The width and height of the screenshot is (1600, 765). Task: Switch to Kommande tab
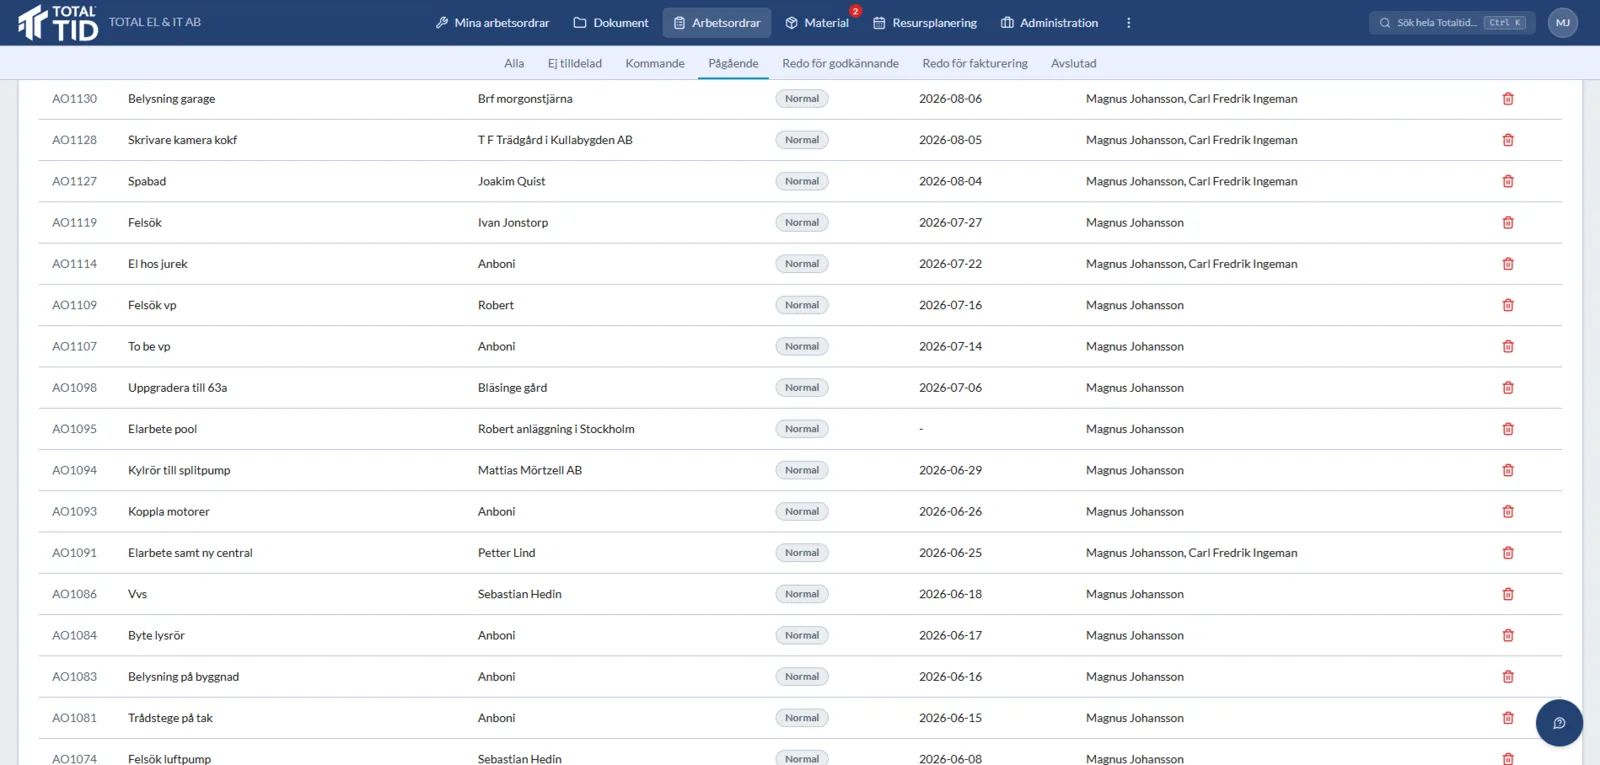click(x=655, y=63)
